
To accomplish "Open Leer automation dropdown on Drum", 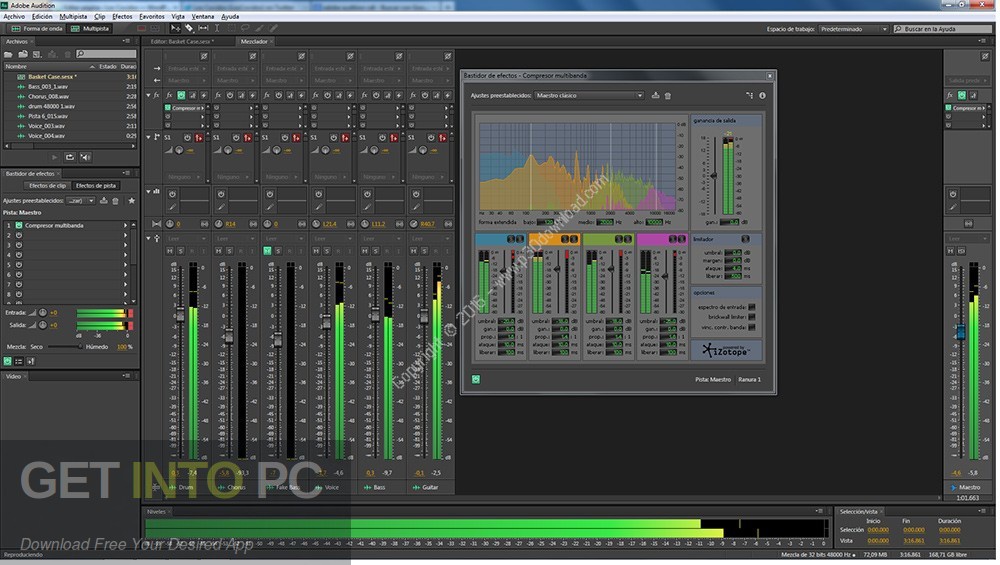I will pos(186,239).
